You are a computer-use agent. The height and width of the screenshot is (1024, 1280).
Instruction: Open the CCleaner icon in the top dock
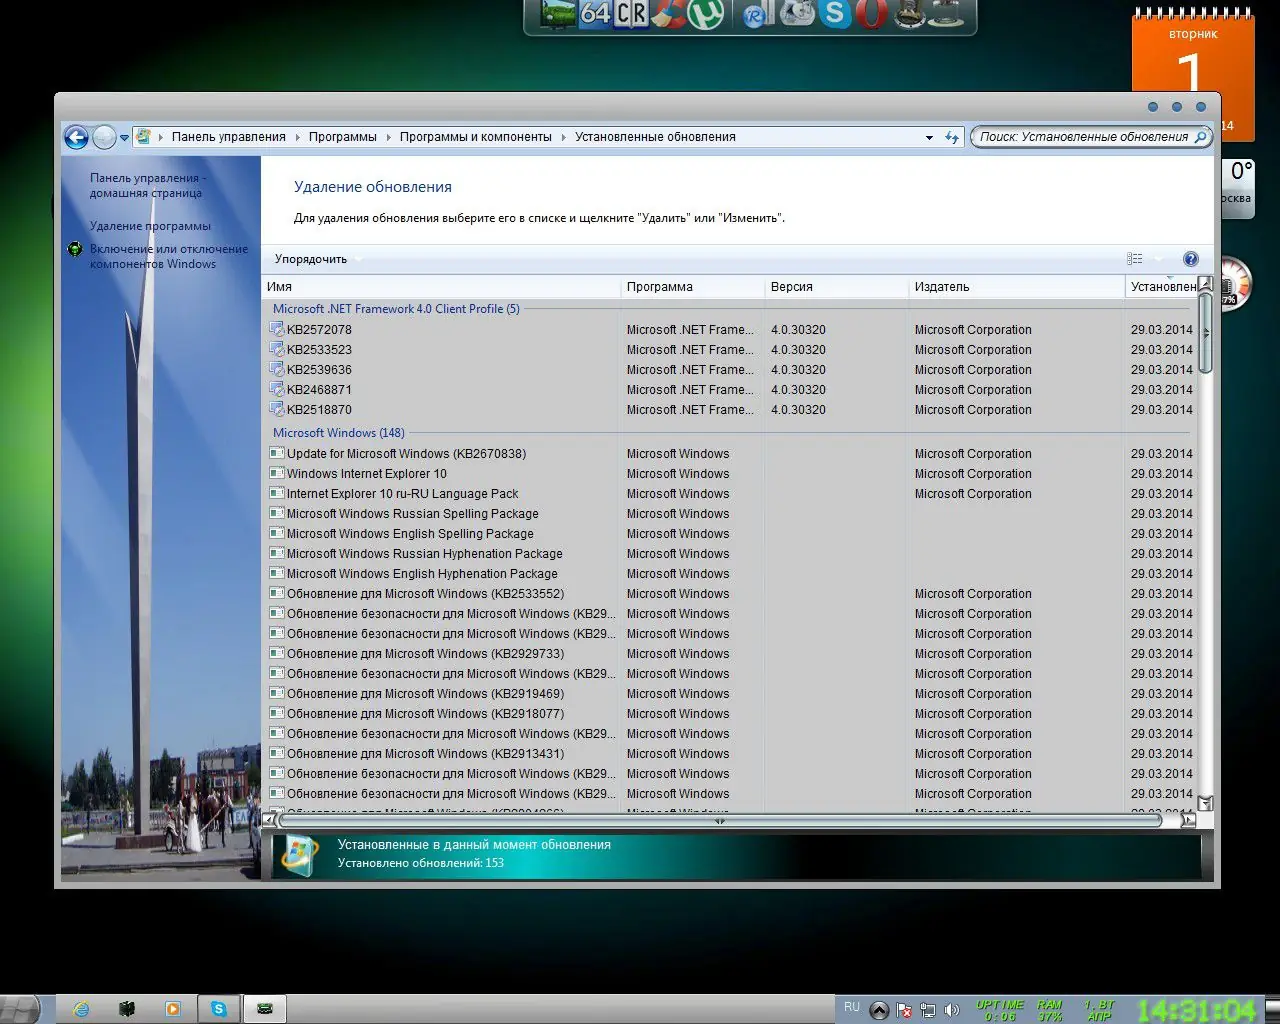click(671, 13)
